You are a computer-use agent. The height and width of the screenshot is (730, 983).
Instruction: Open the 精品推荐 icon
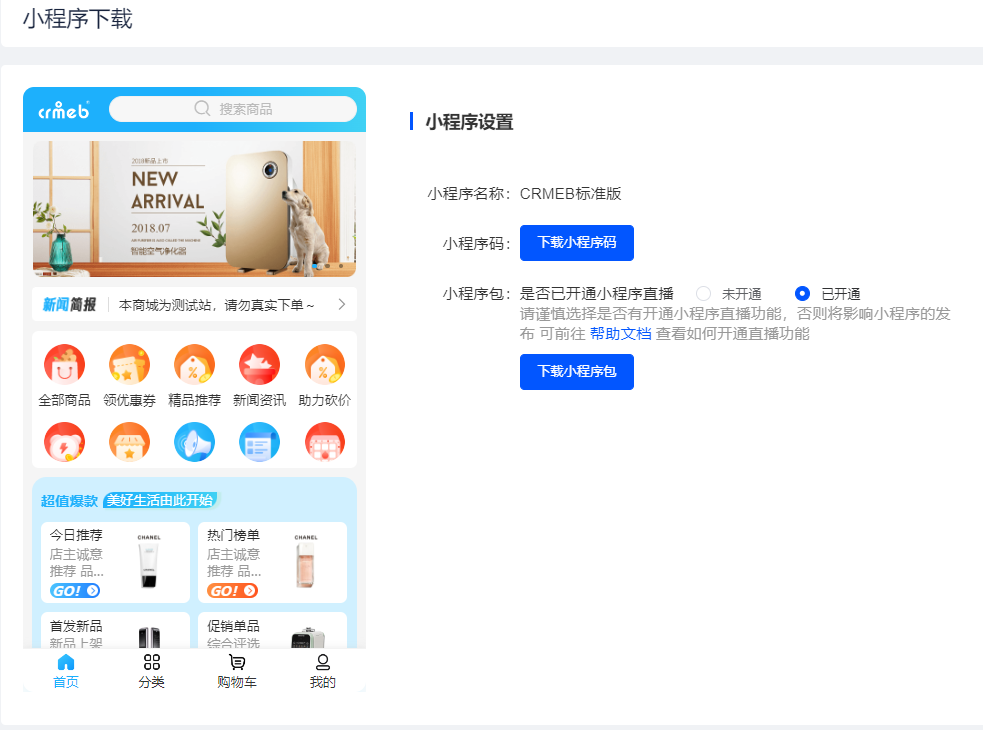click(194, 365)
